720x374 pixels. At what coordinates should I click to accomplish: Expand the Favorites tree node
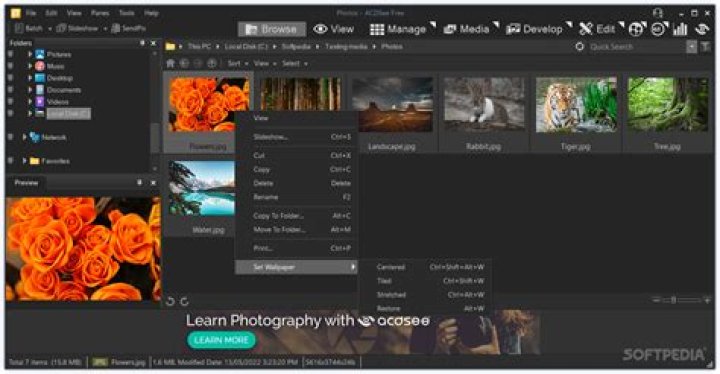click(x=24, y=161)
